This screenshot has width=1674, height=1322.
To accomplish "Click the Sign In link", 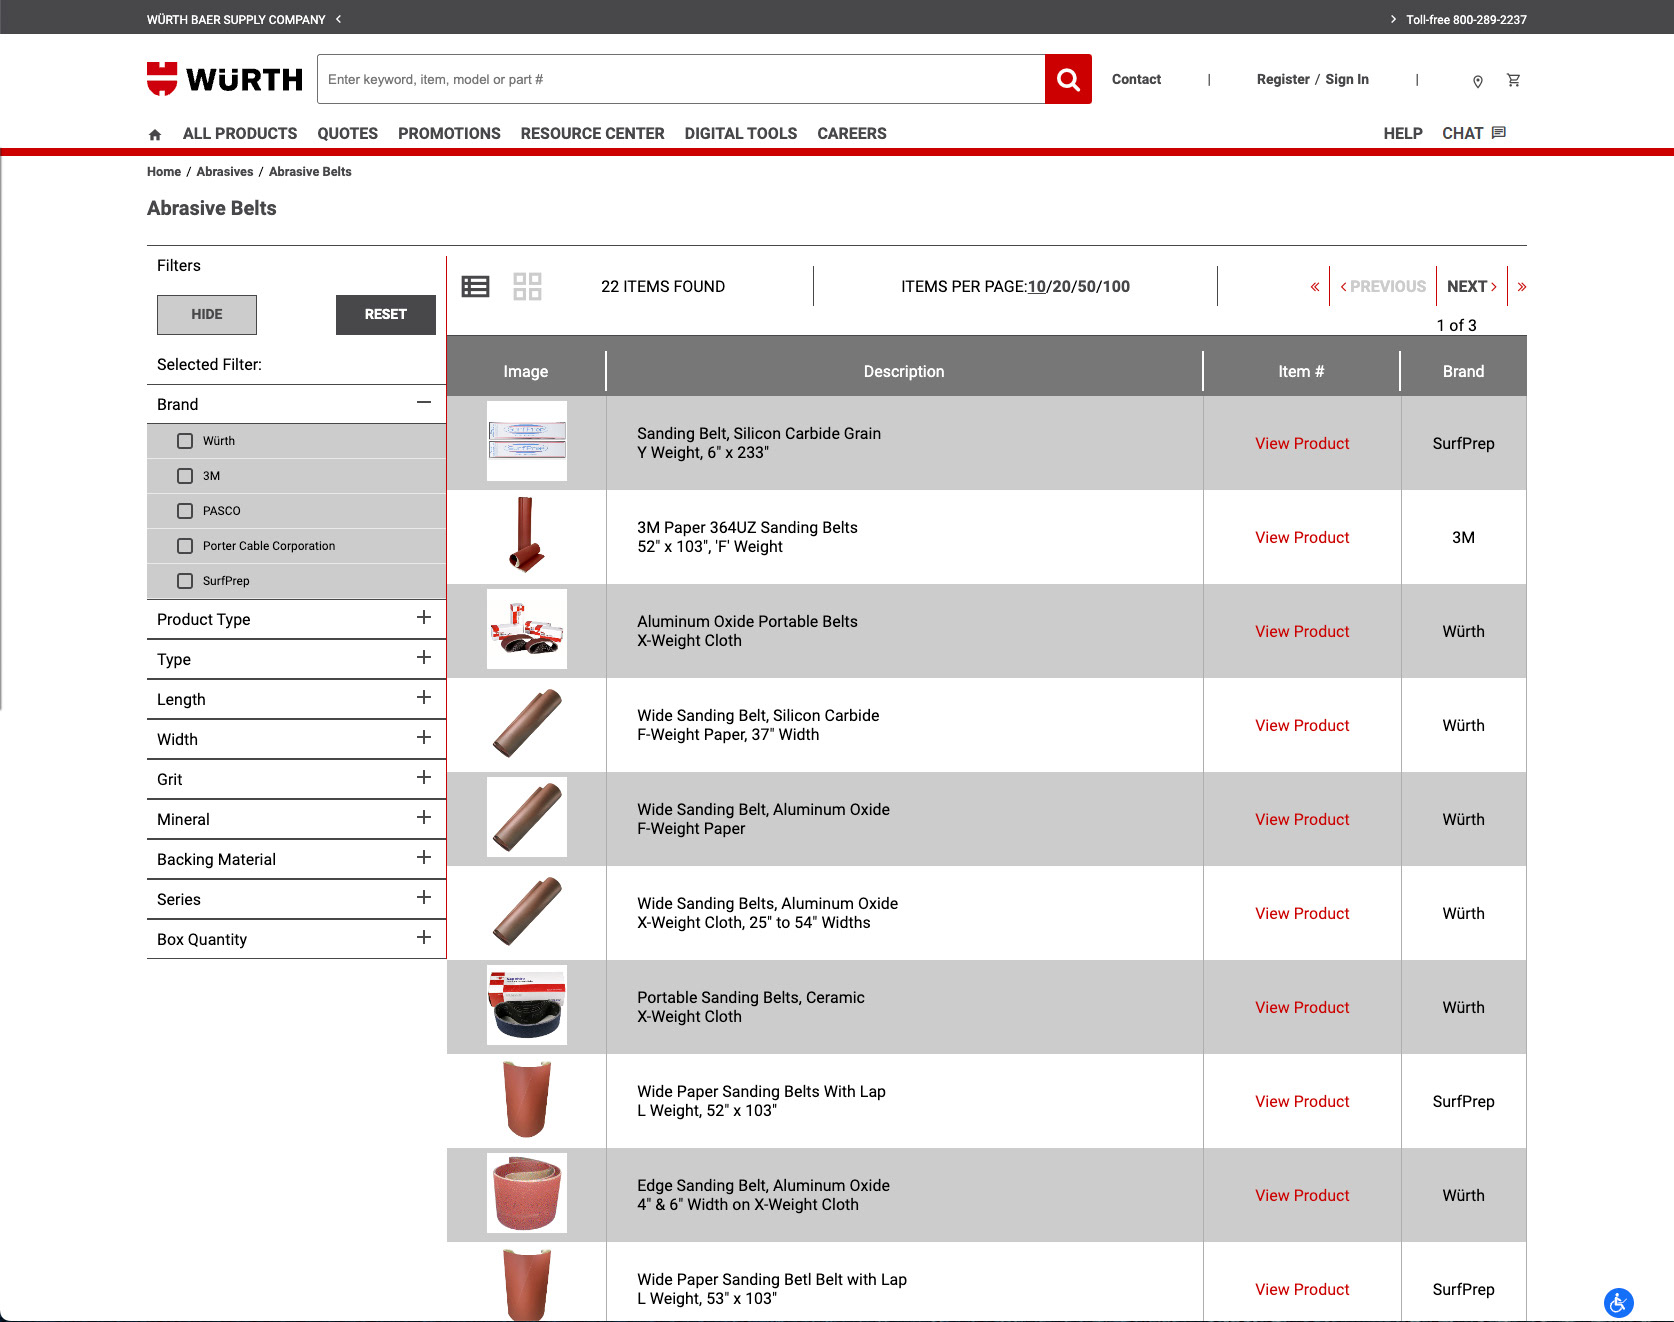I will pyautogui.click(x=1347, y=80).
